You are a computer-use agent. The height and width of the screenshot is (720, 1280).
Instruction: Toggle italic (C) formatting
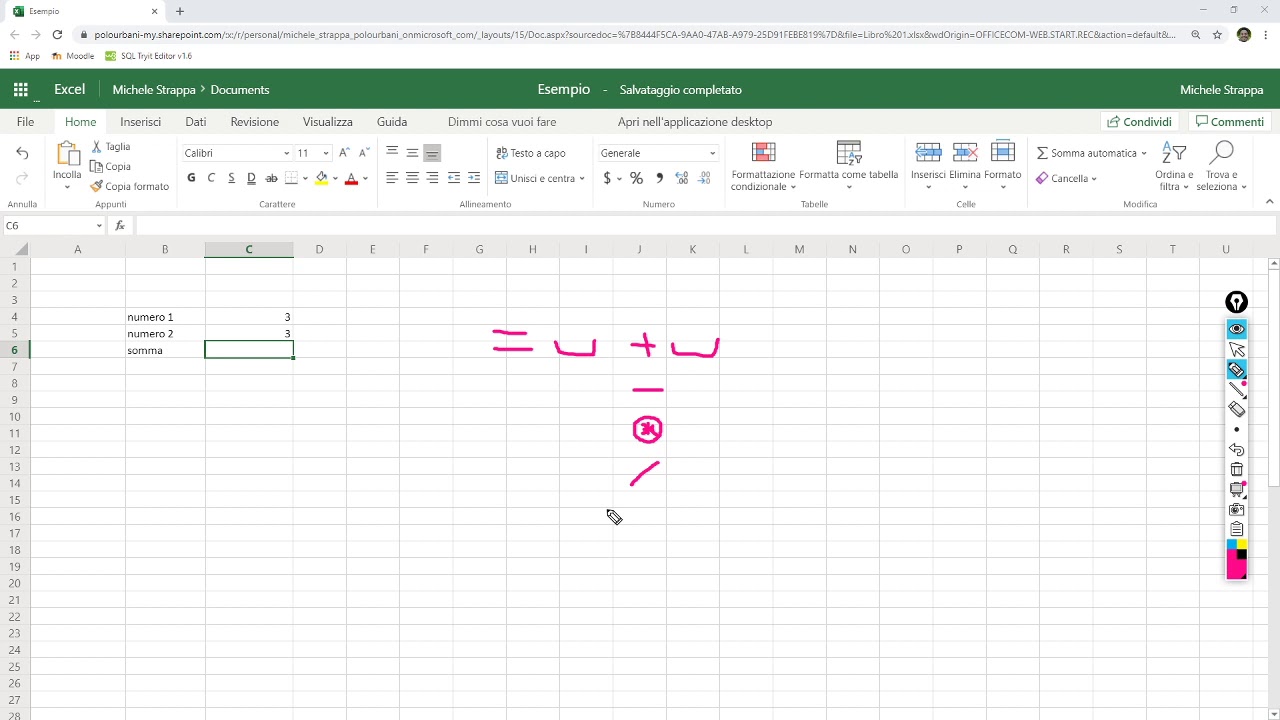[x=211, y=178]
